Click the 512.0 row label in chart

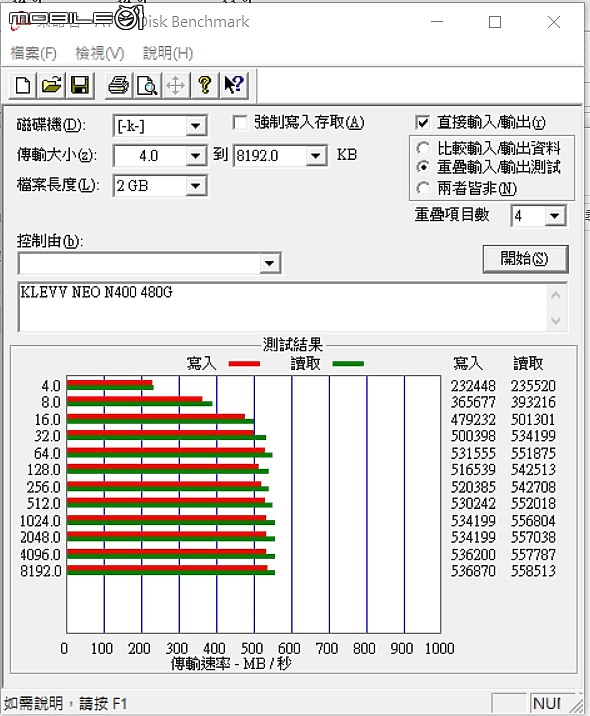43,504
